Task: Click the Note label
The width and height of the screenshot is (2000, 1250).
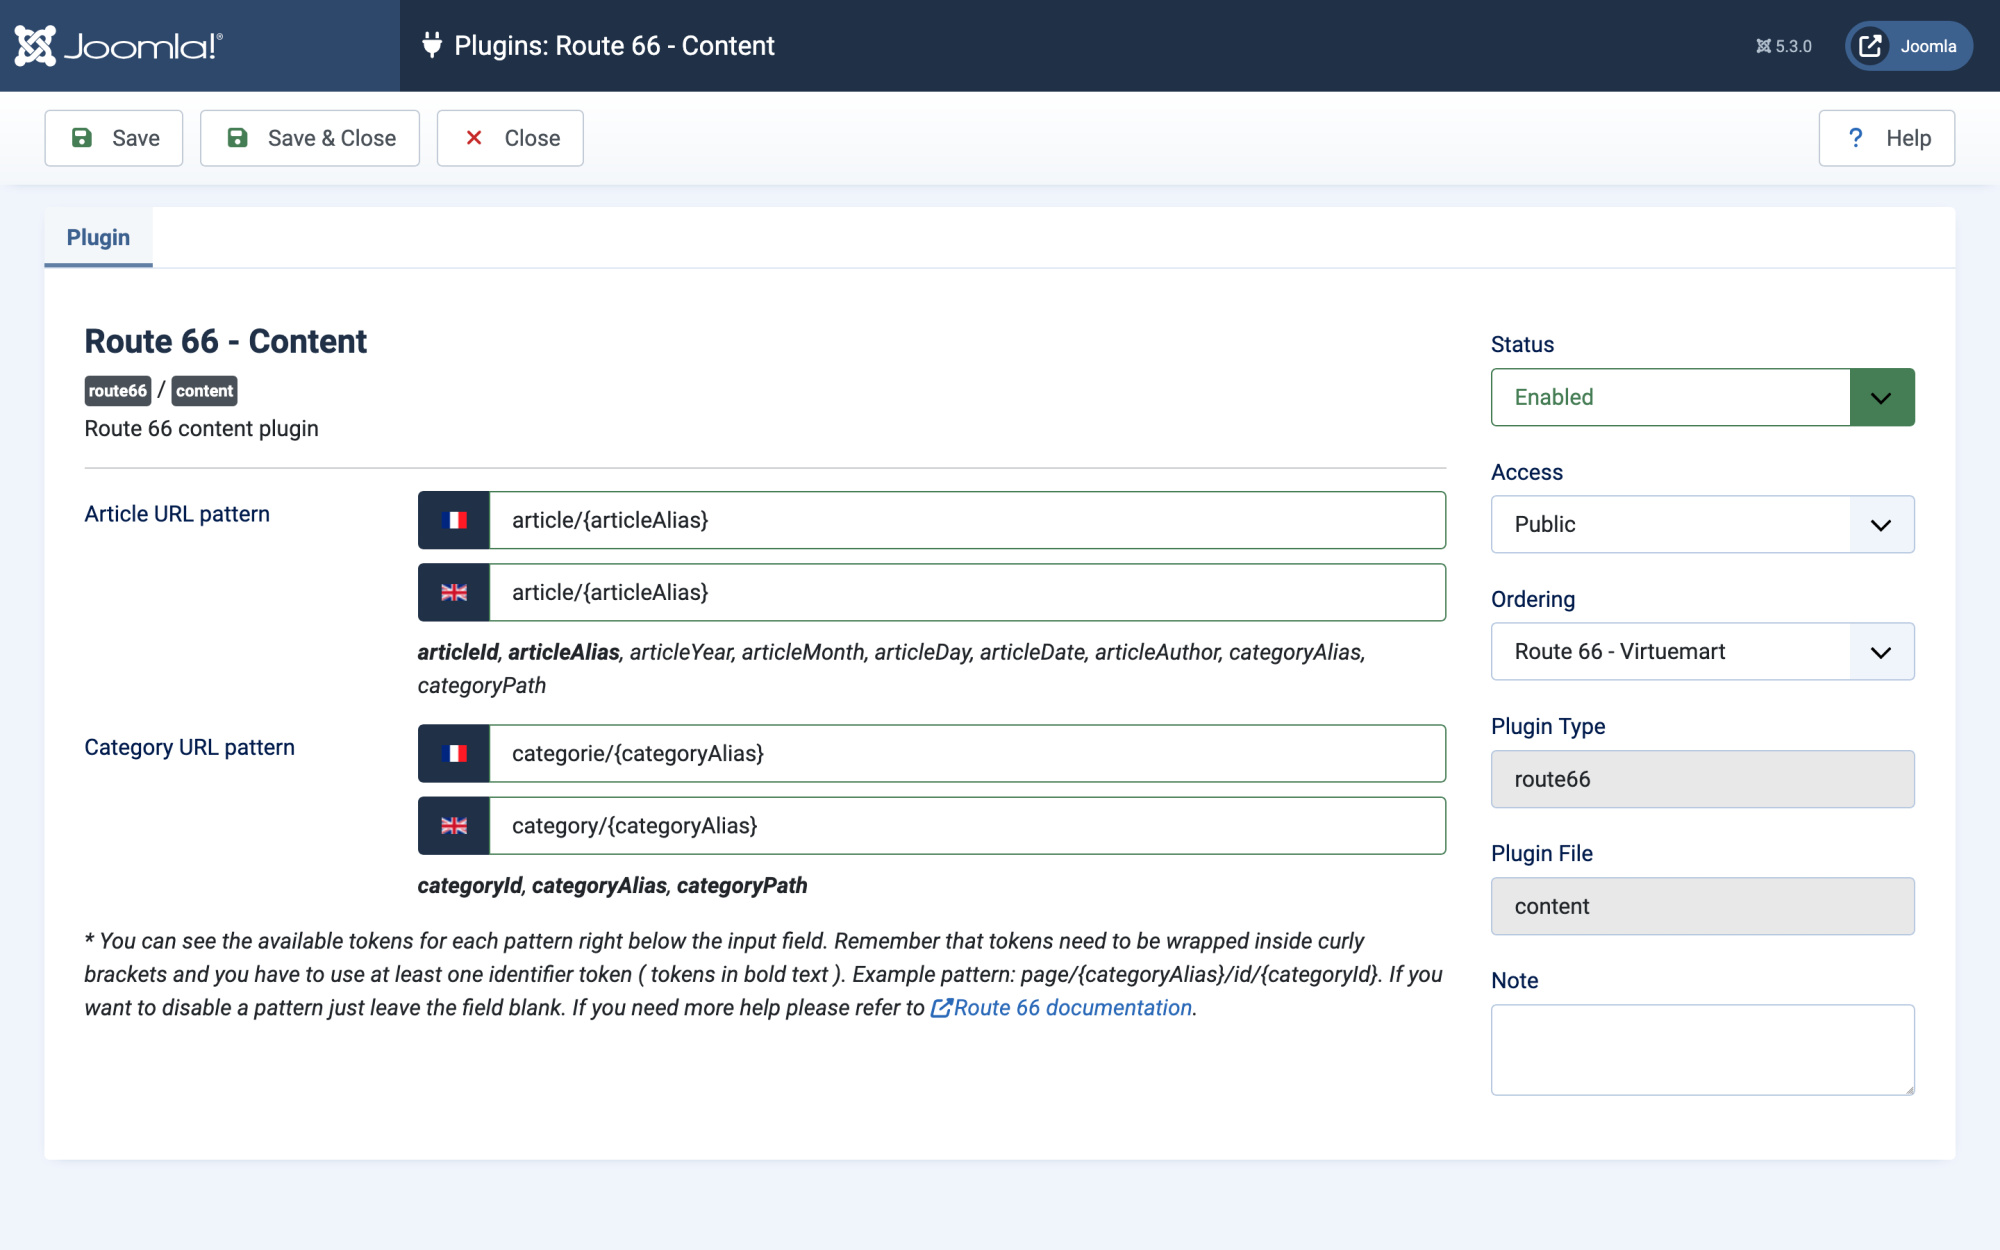Action: [1514, 980]
